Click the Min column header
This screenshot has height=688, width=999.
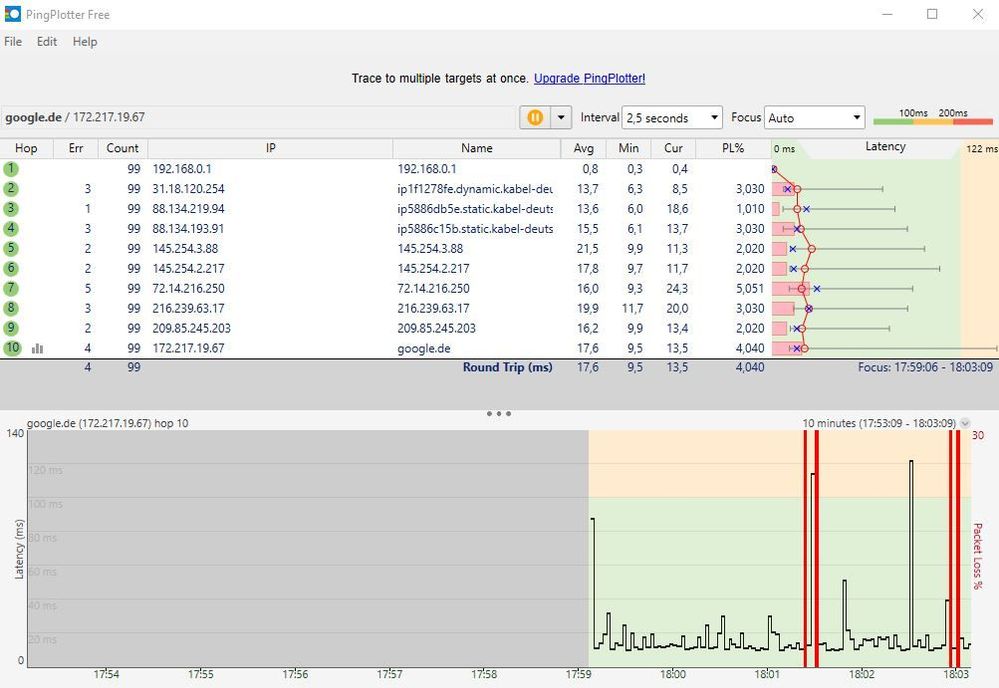[628, 148]
